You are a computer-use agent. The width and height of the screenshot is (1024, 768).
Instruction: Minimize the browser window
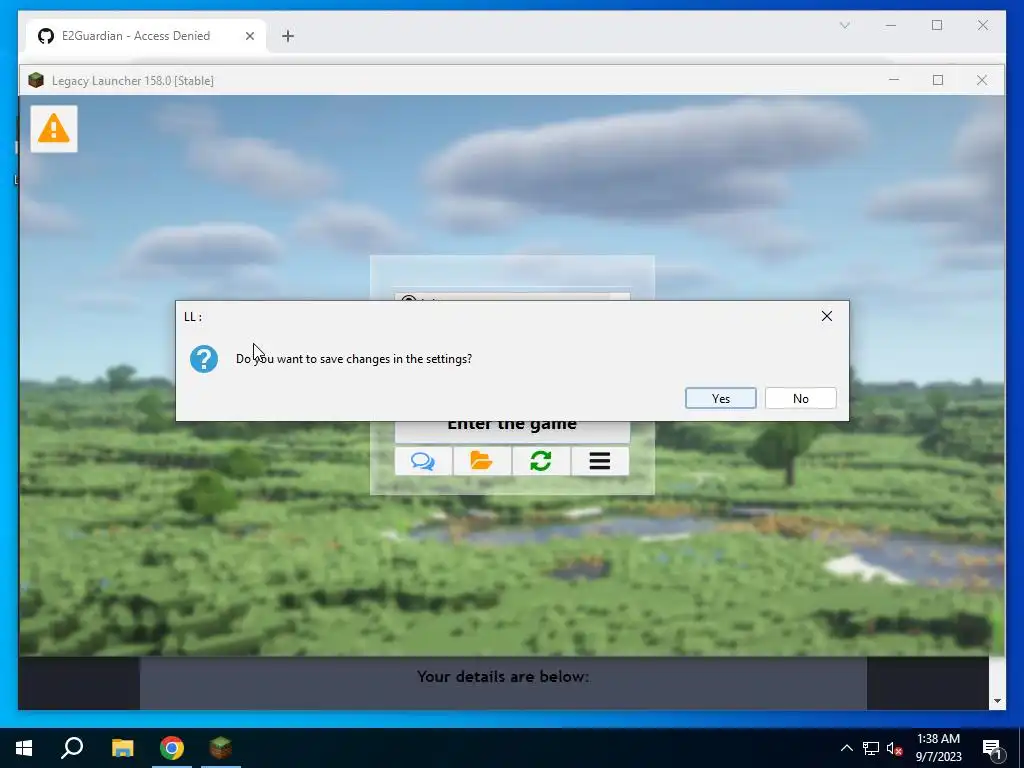click(x=891, y=25)
